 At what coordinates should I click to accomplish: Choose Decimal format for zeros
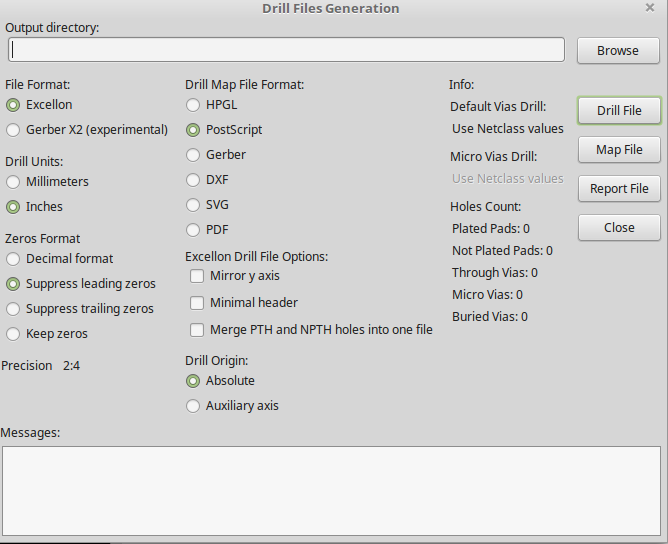[13, 259]
